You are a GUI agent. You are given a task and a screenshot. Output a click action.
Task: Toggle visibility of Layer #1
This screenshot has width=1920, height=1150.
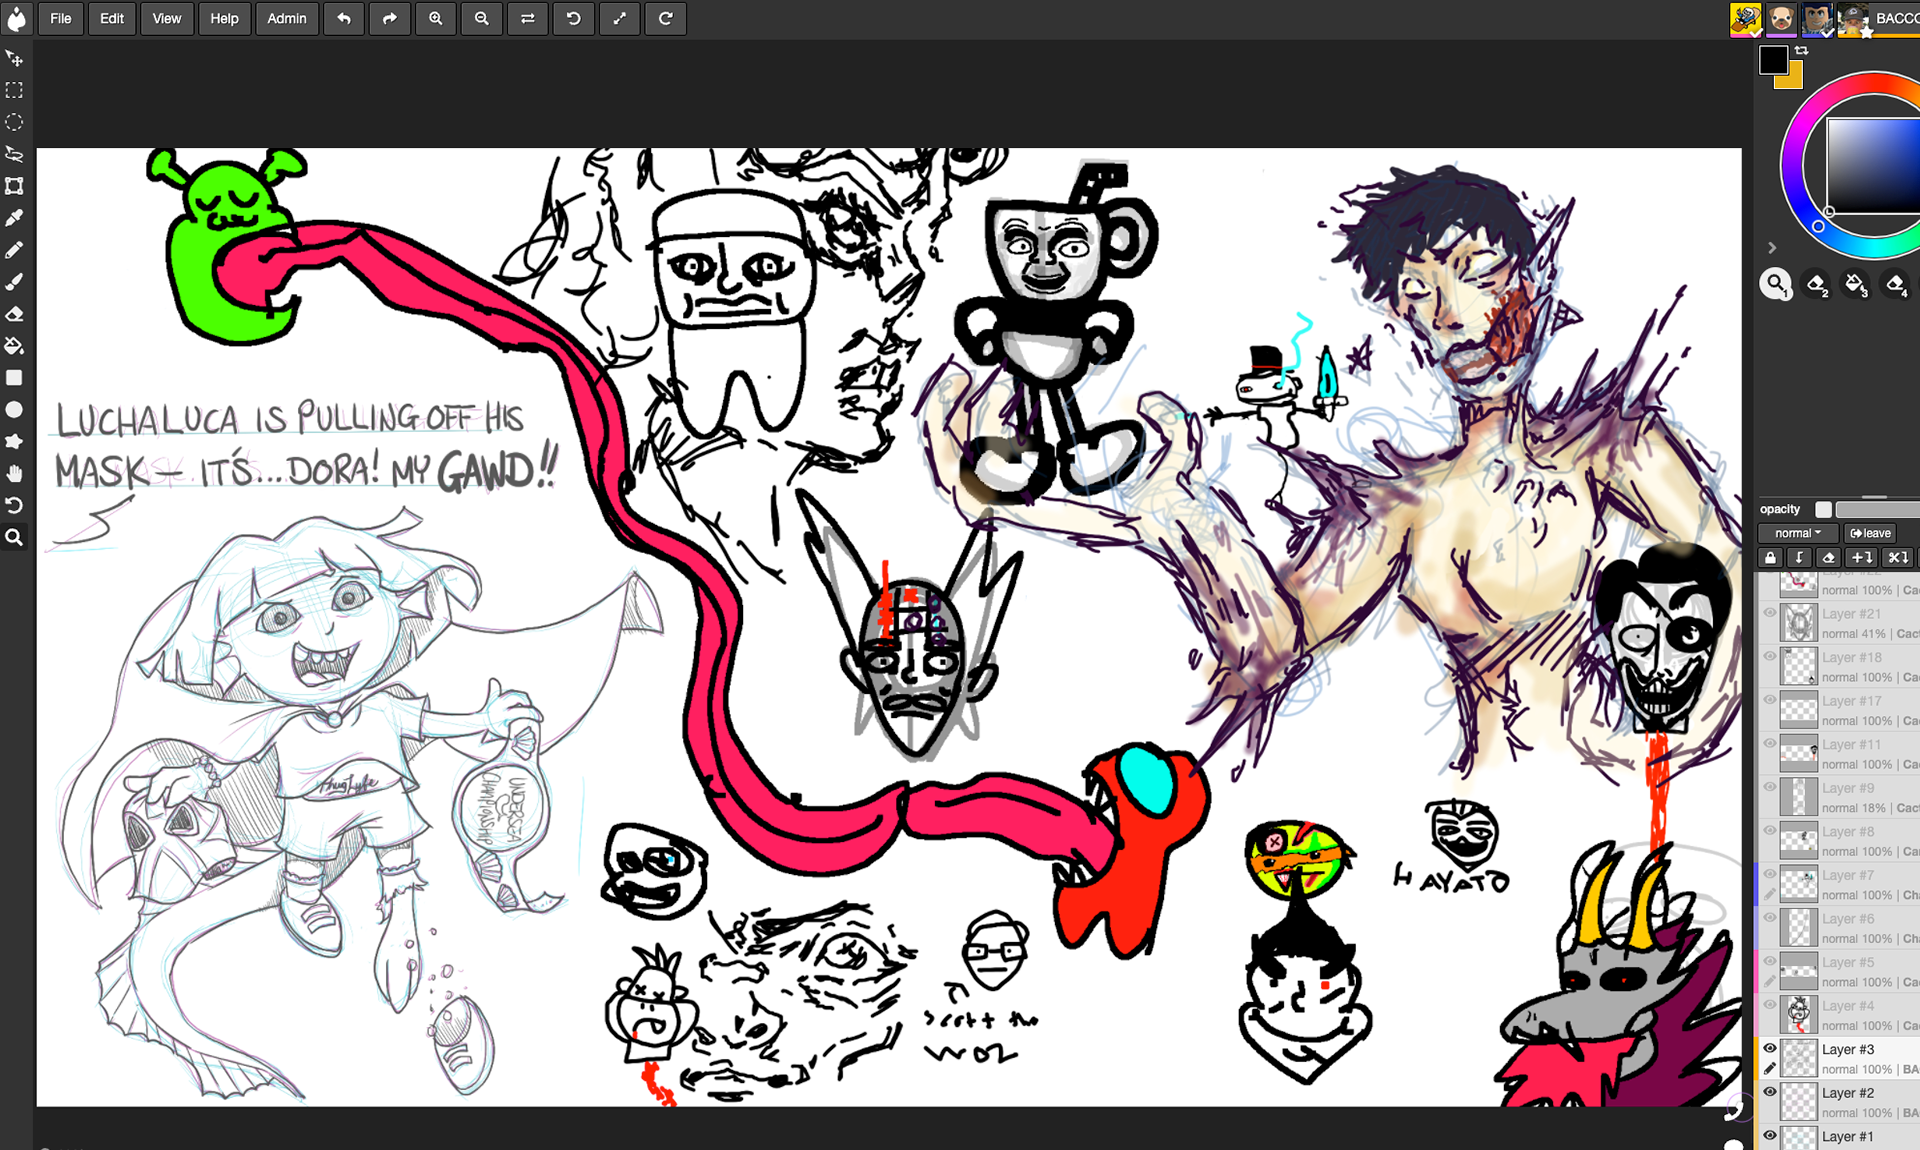coord(1770,1136)
